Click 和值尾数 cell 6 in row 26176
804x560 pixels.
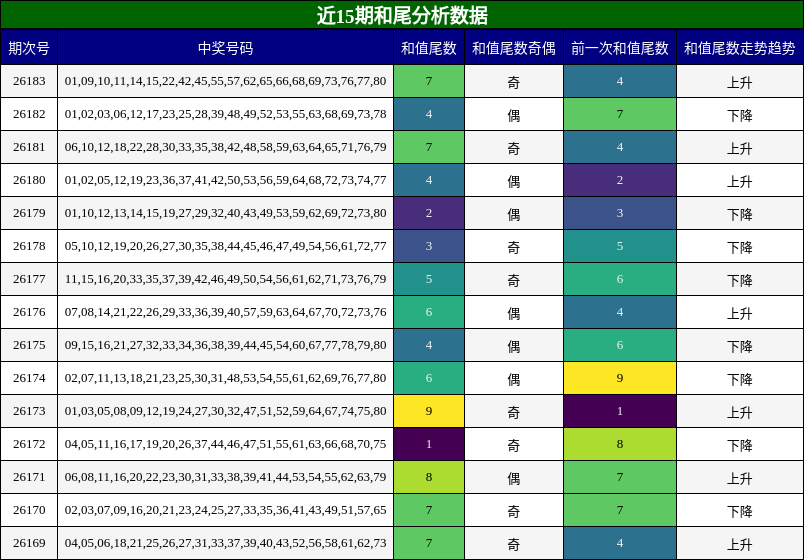[429, 312]
